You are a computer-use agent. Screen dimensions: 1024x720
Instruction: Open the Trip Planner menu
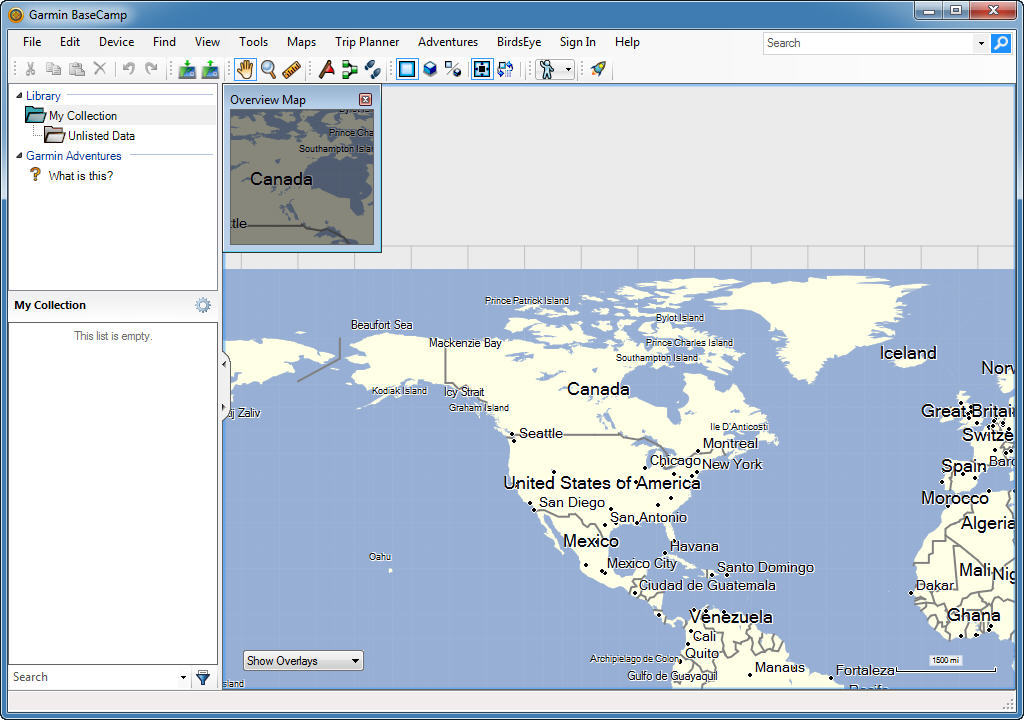click(x=367, y=42)
